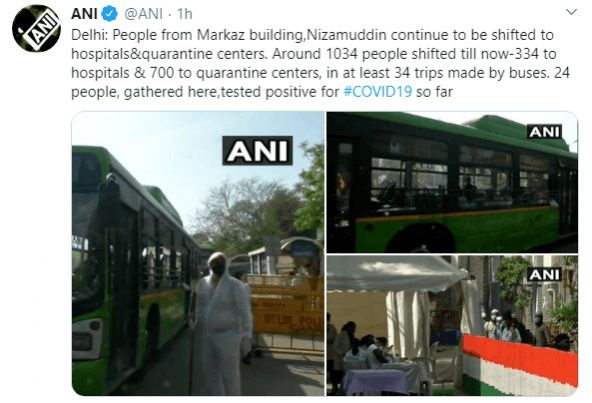Click the @ANI handle
The height and width of the screenshot is (403, 592).
[143, 14]
